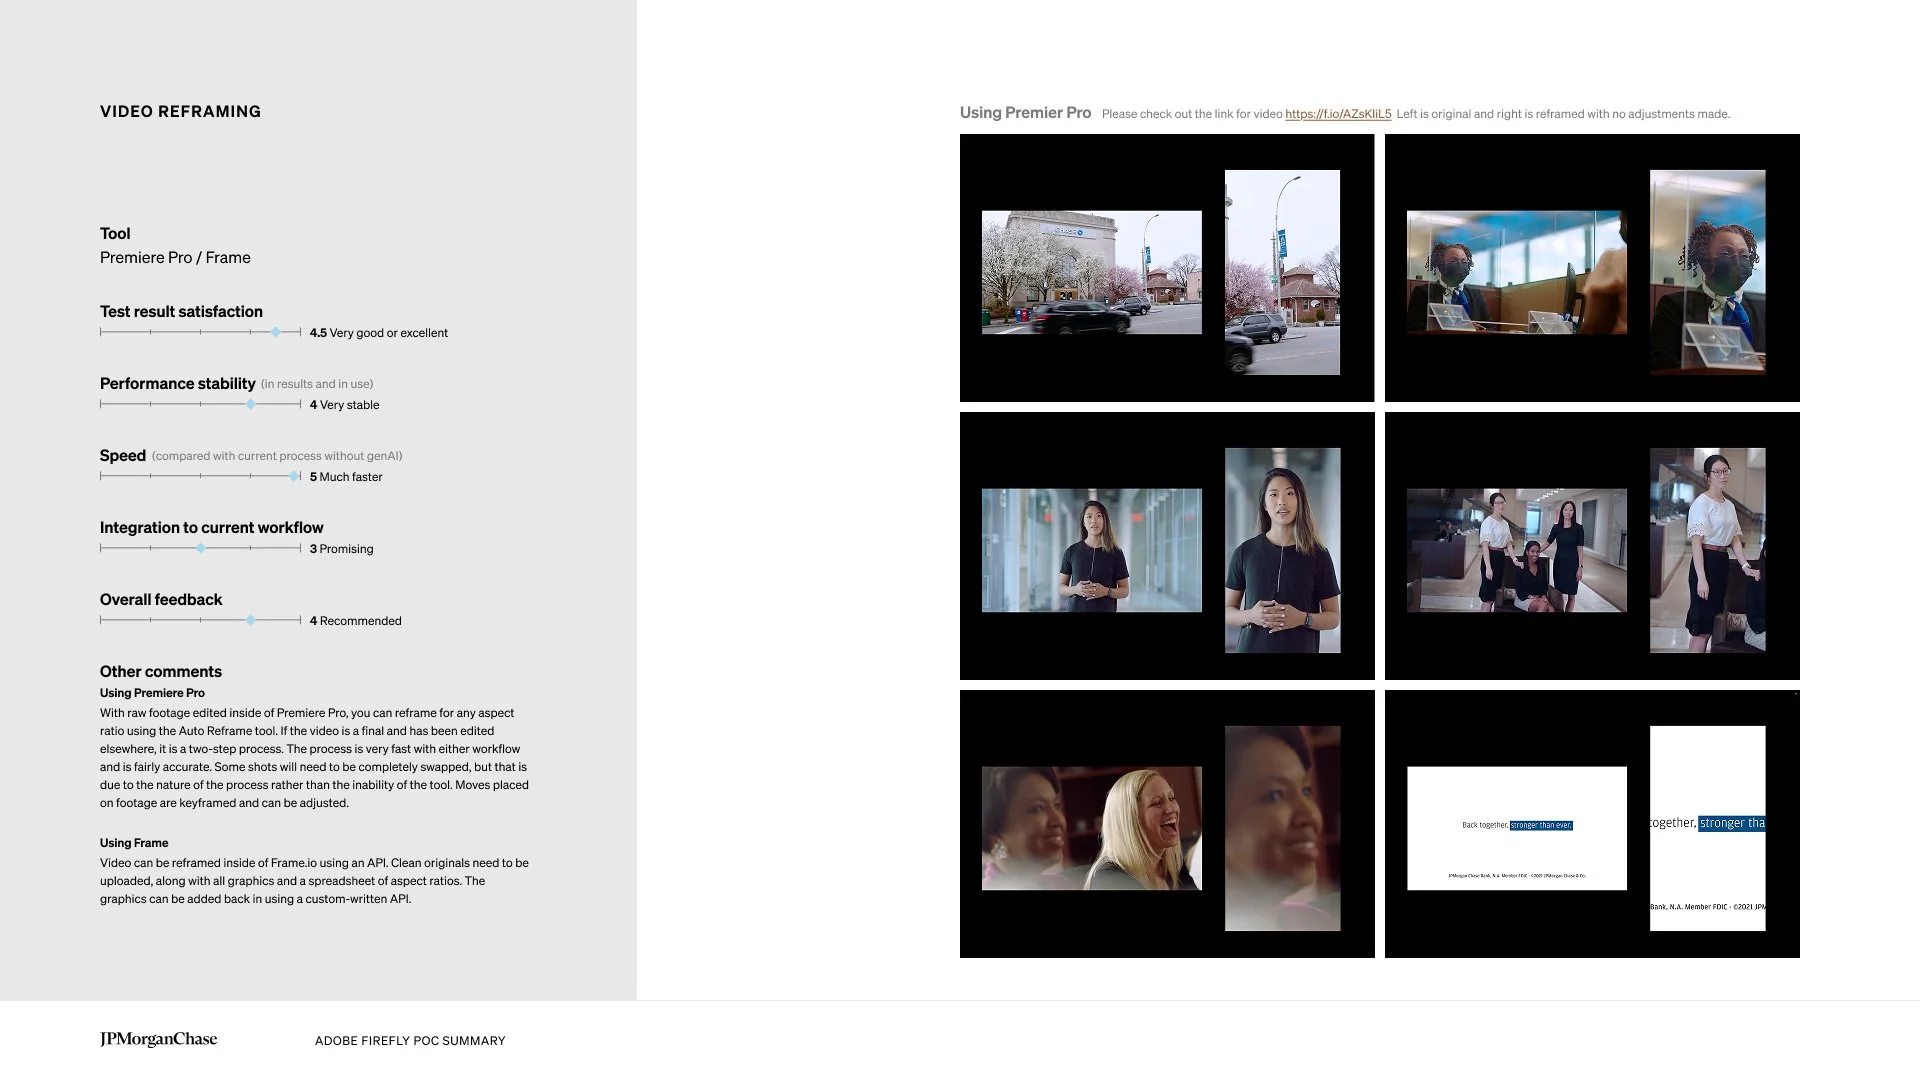Viewport: 1920px width, 1080px height.
Task: Click the Performance stability slider marker
Action: pyautogui.click(x=251, y=404)
